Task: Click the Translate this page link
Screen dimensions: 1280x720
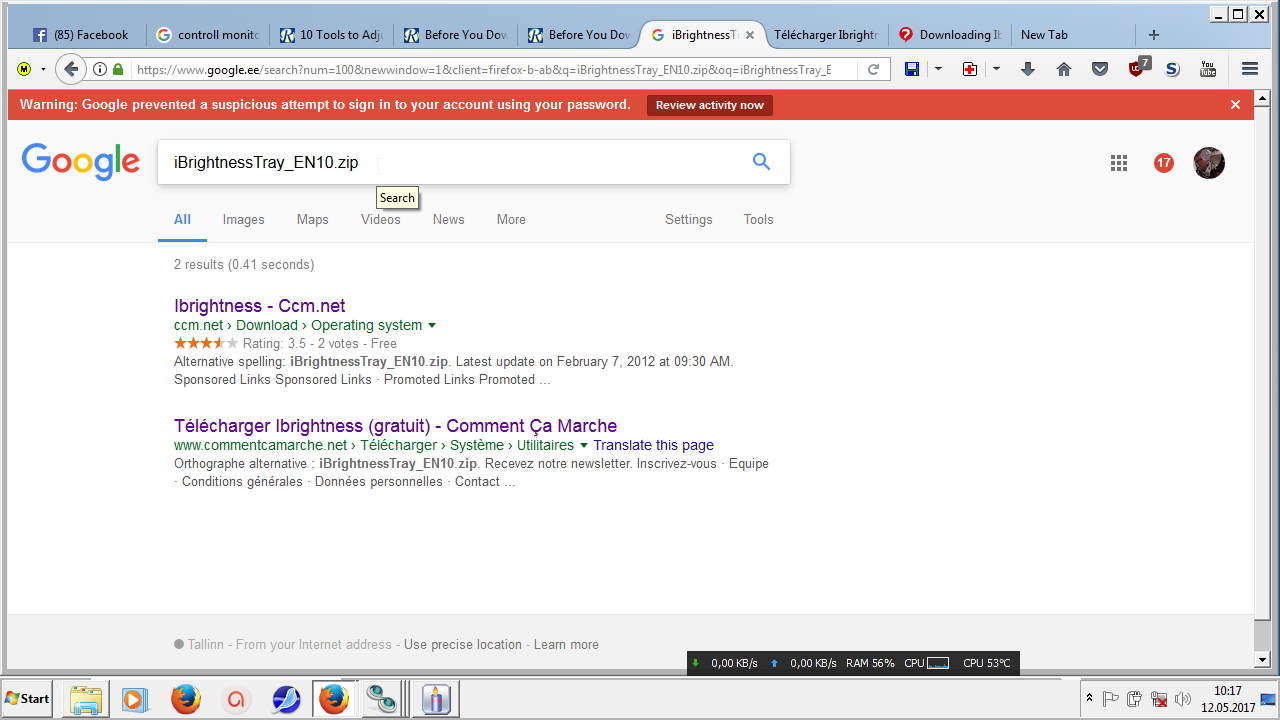Action: tap(653, 445)
